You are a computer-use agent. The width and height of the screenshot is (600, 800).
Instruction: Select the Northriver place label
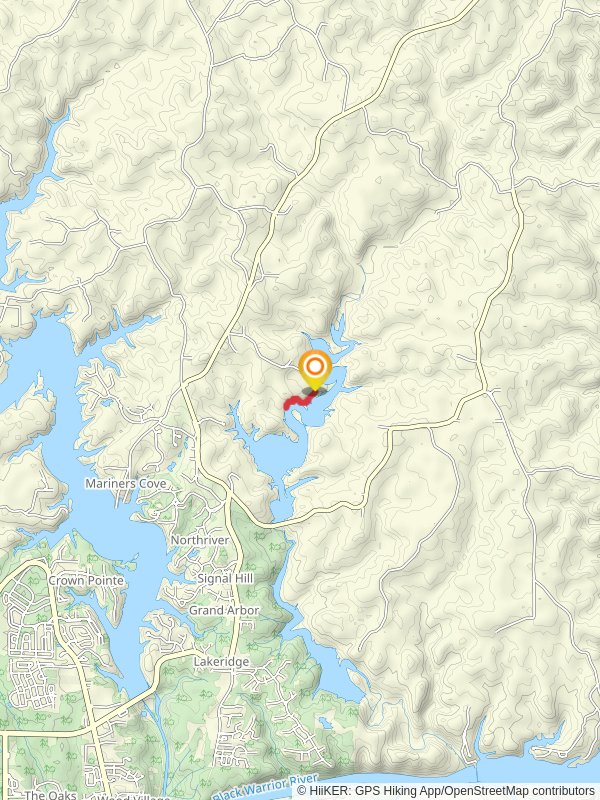pos(199,540)
